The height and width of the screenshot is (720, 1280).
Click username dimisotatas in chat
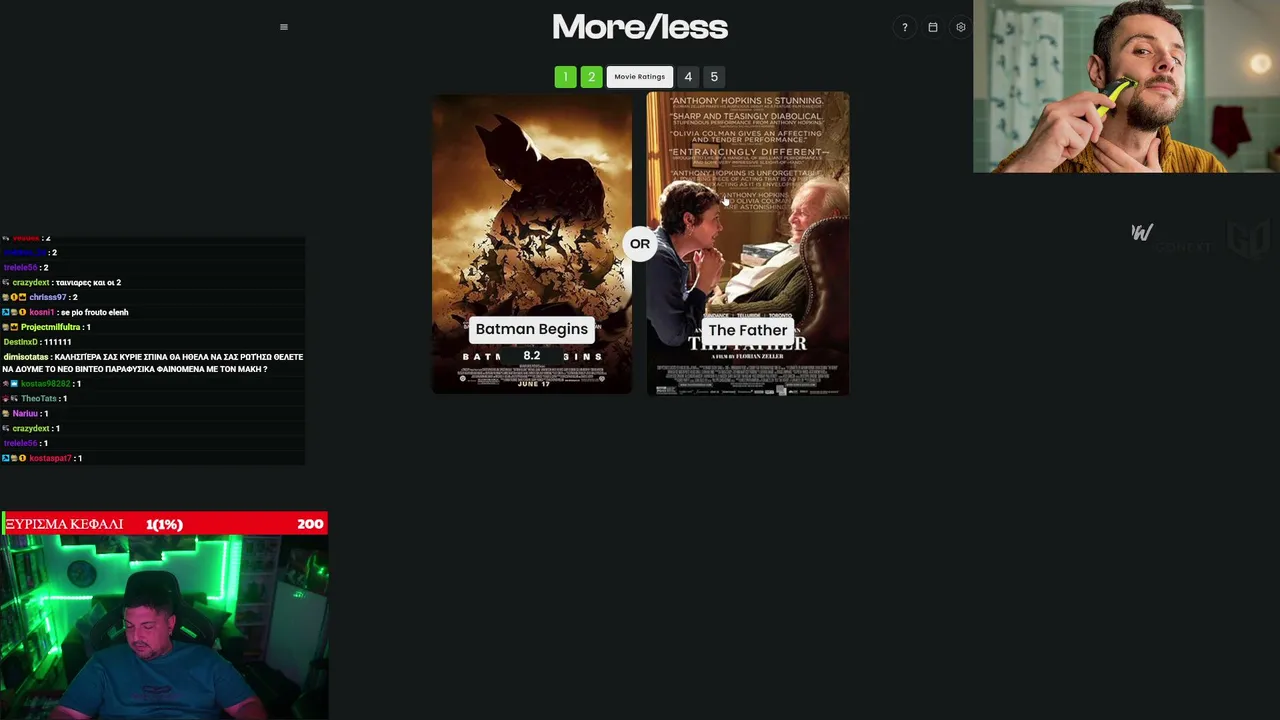coord(26,357)
